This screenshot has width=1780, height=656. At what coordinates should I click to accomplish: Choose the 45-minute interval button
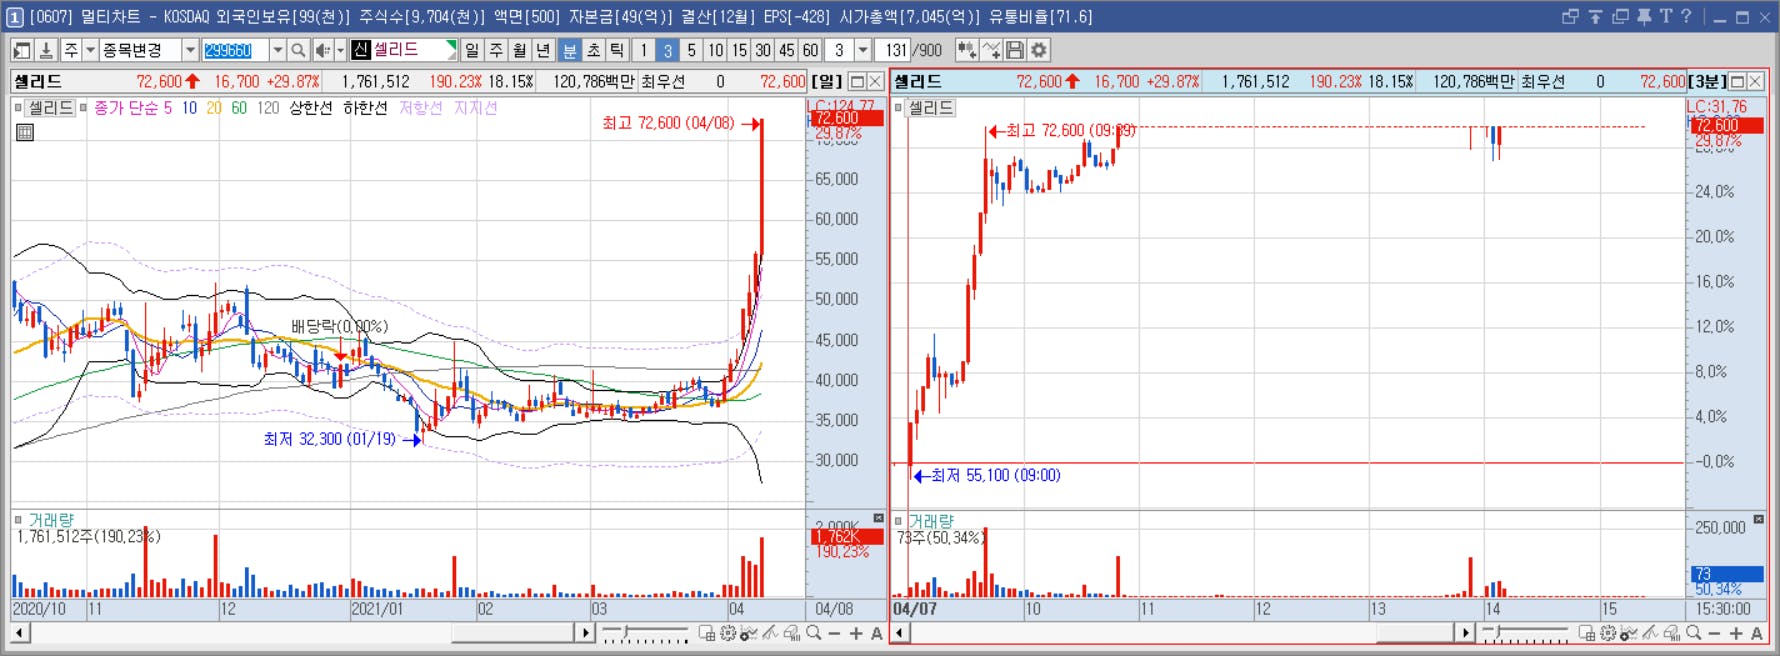pyautogui.click(x=787, y=50)
